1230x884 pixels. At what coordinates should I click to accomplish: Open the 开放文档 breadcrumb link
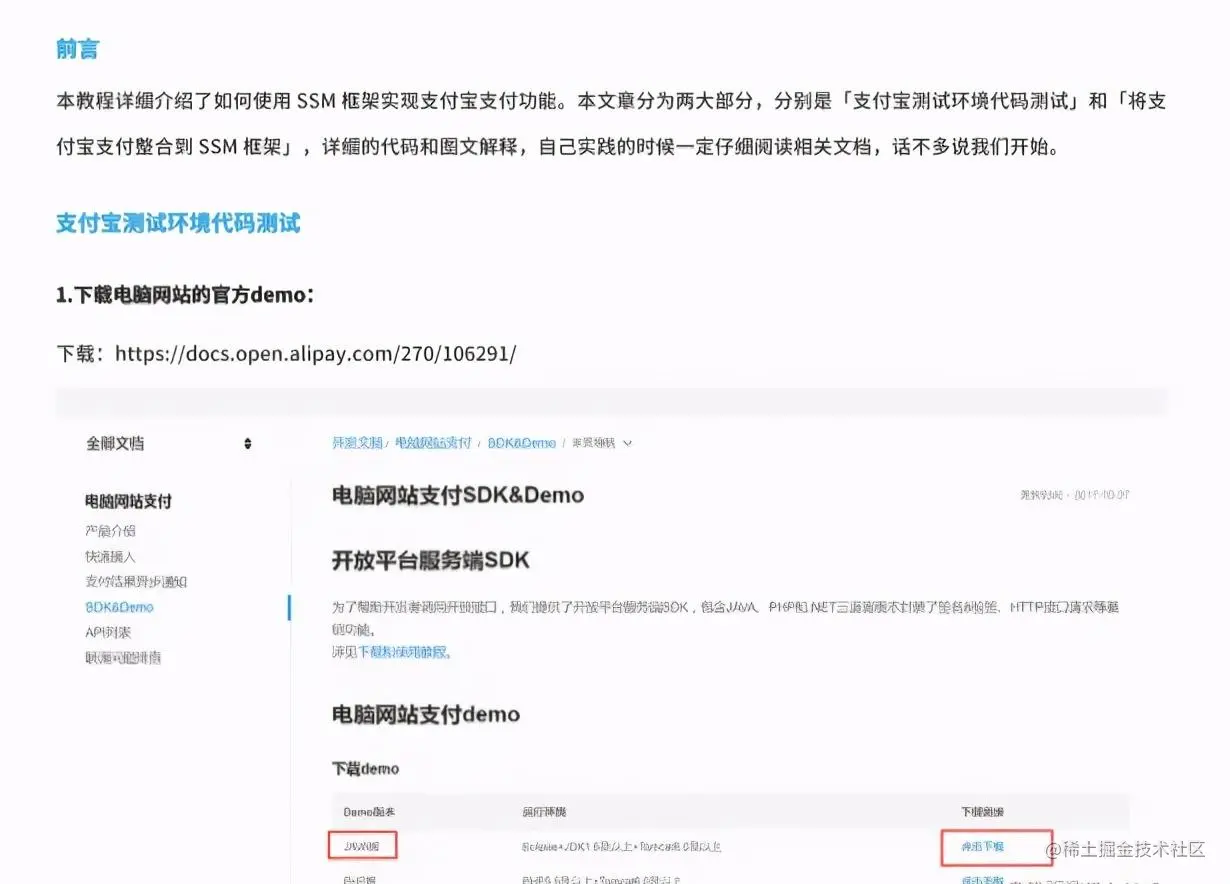coord(357,442)
